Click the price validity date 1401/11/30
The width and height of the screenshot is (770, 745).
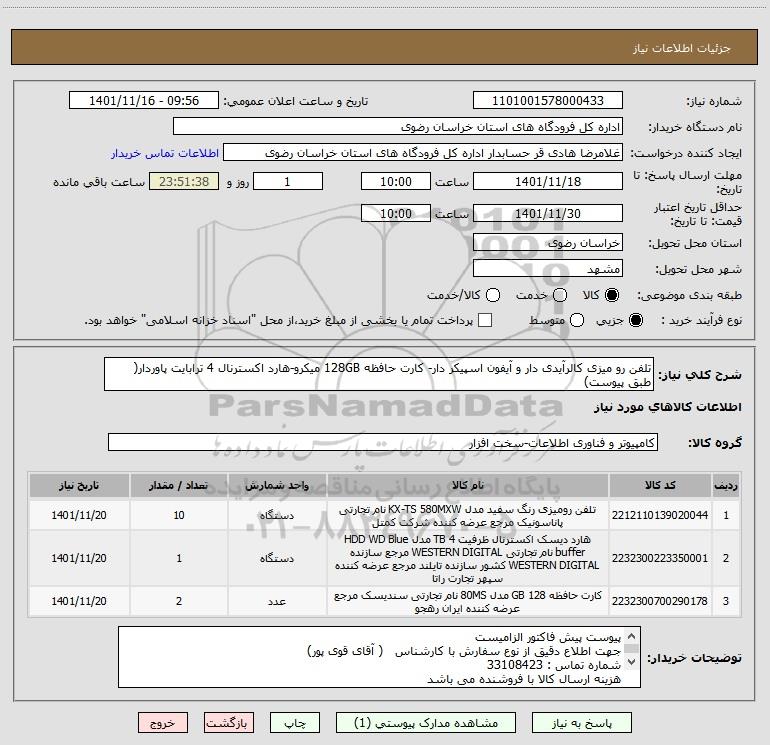point(548,213)
